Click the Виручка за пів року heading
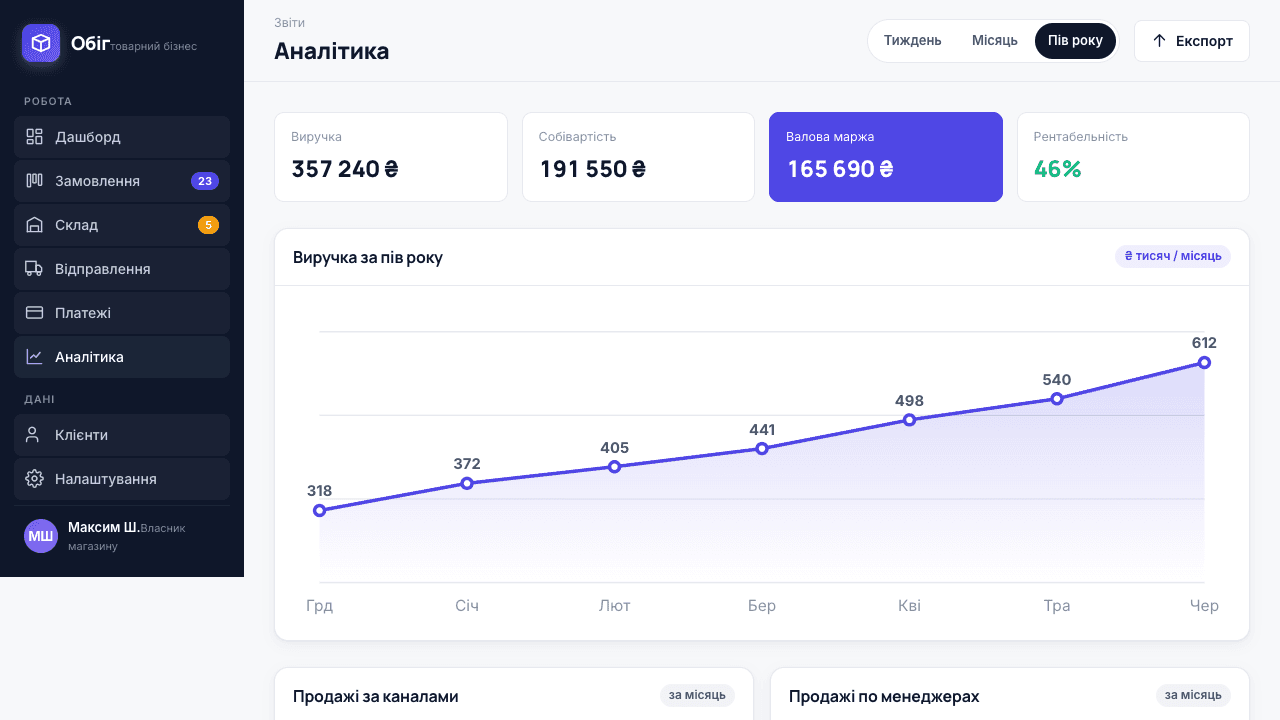 point(368,257)
